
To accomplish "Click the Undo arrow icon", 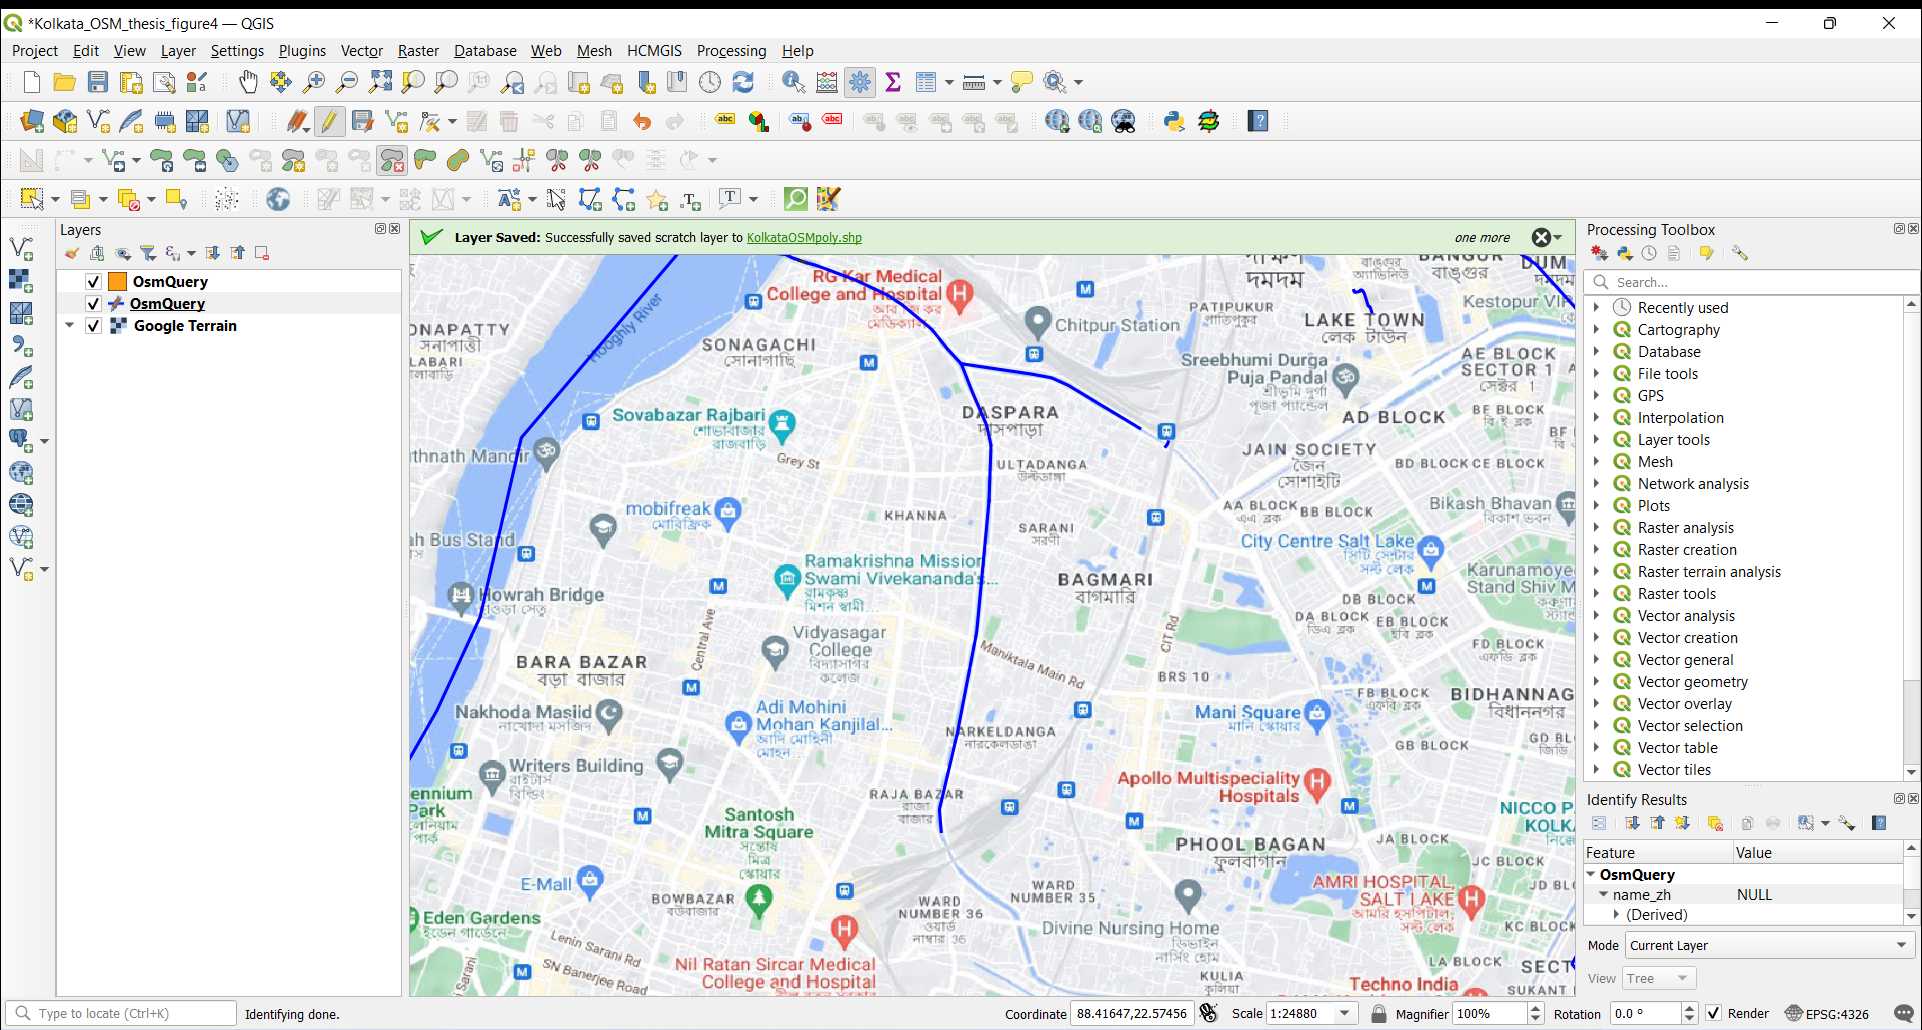I will coord(642,121).
